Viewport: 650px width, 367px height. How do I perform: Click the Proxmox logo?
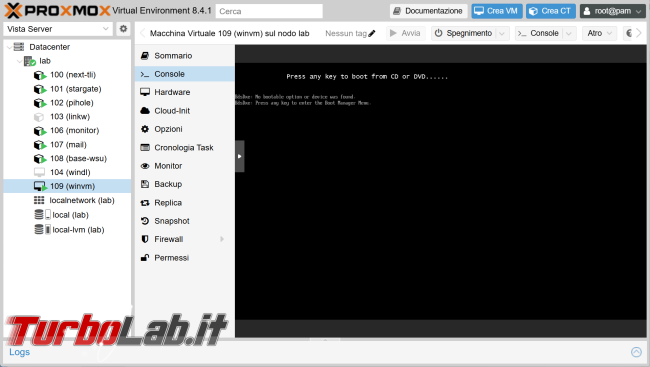pyautogui.click(x=58, y=11)
